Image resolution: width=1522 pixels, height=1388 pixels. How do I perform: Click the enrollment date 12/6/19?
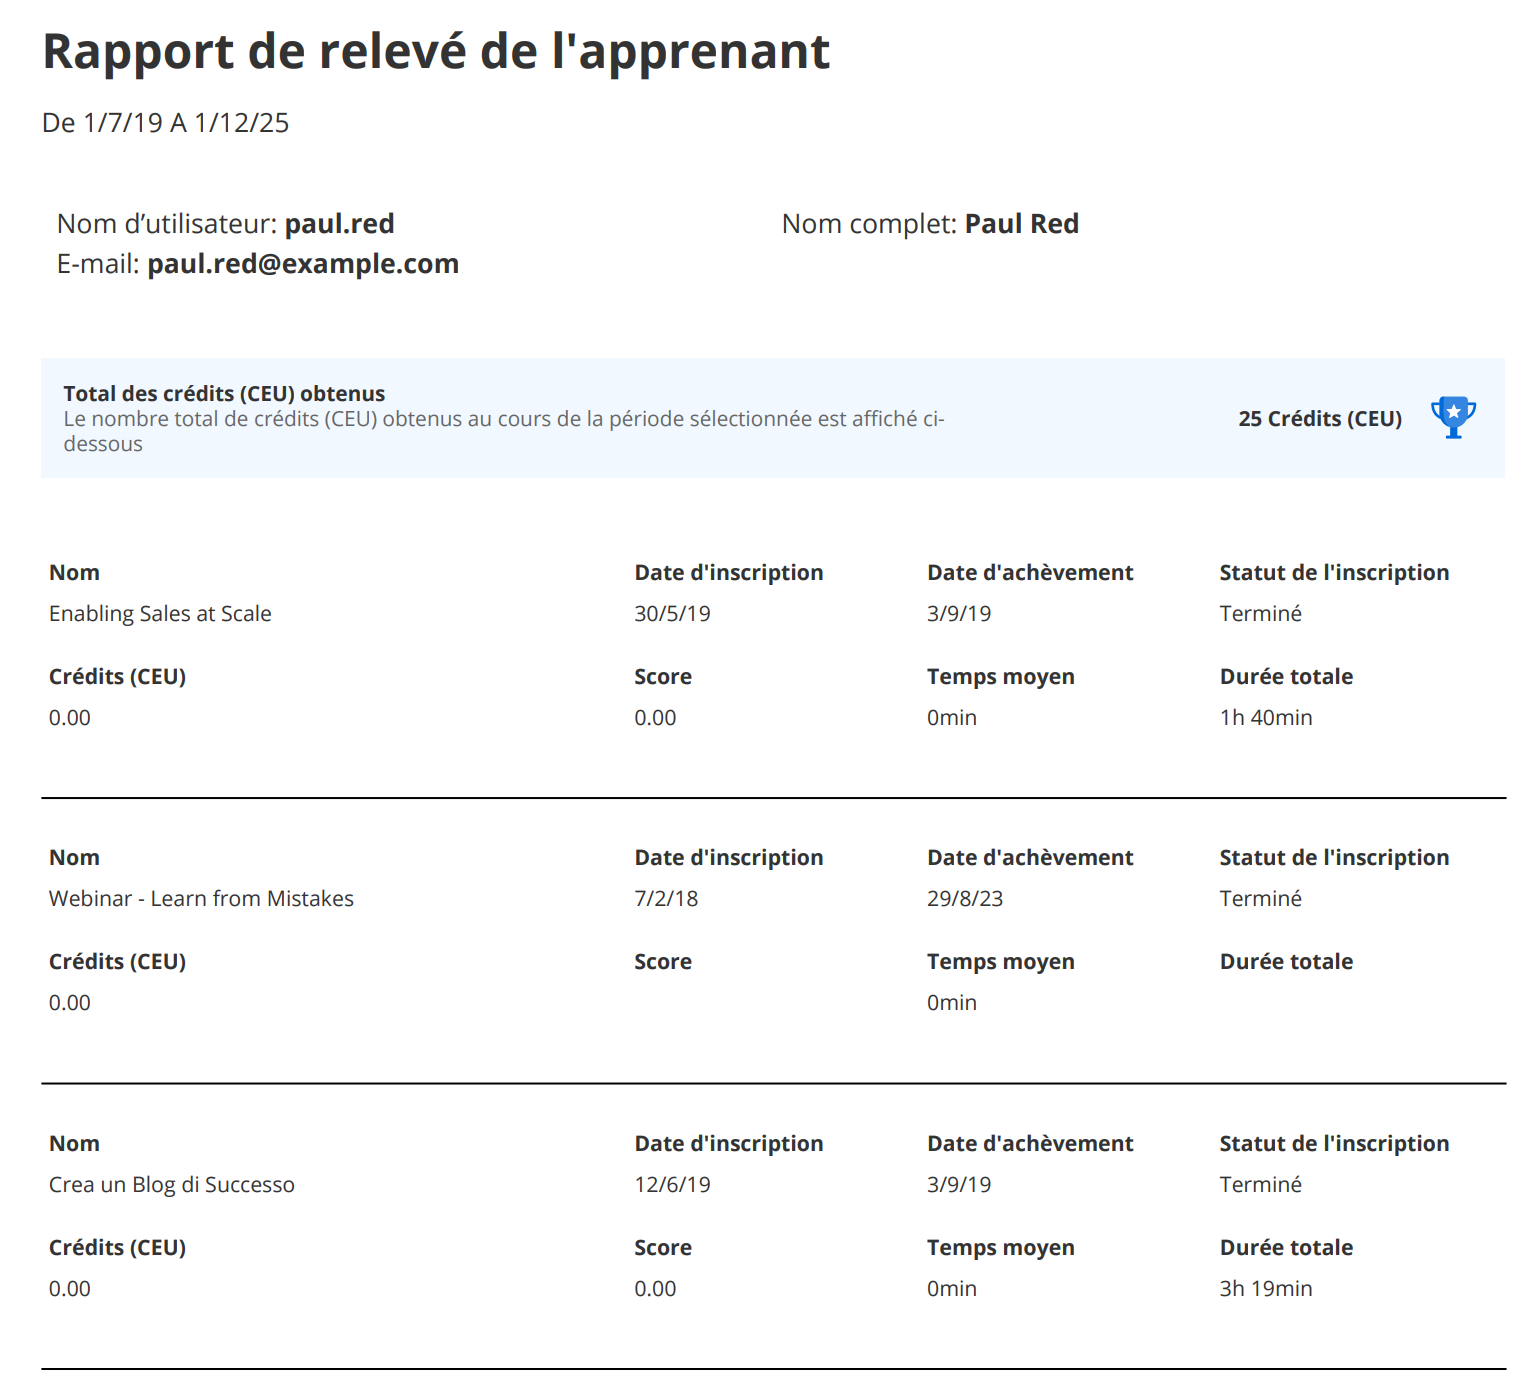[672, 1185]
